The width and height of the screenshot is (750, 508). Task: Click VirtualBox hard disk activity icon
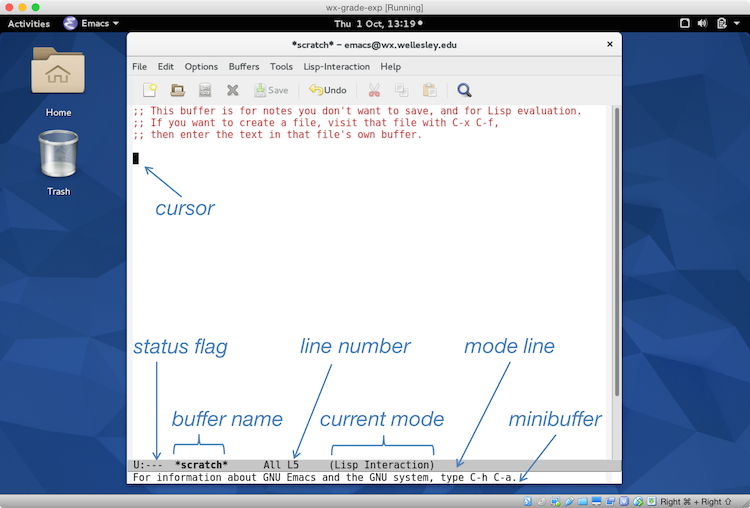pos(527,501)
